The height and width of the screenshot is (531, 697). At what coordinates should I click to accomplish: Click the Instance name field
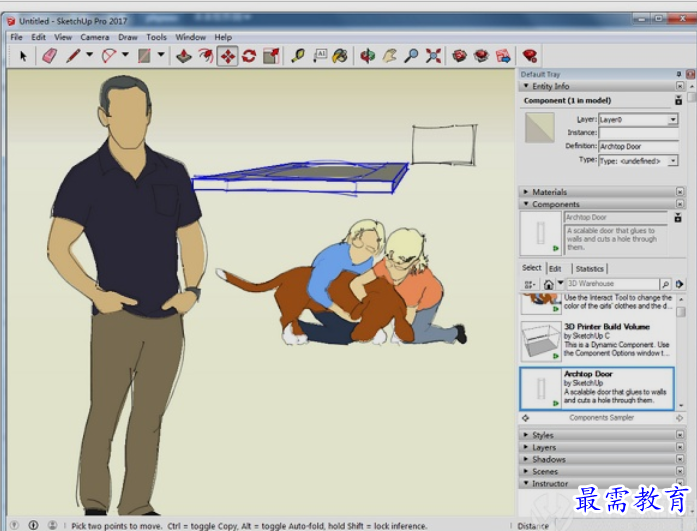pos(638,133)
